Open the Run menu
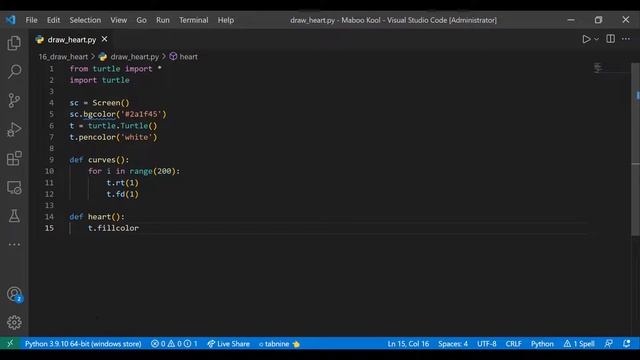Screen dimensions: 640x360 coord(162,20)
